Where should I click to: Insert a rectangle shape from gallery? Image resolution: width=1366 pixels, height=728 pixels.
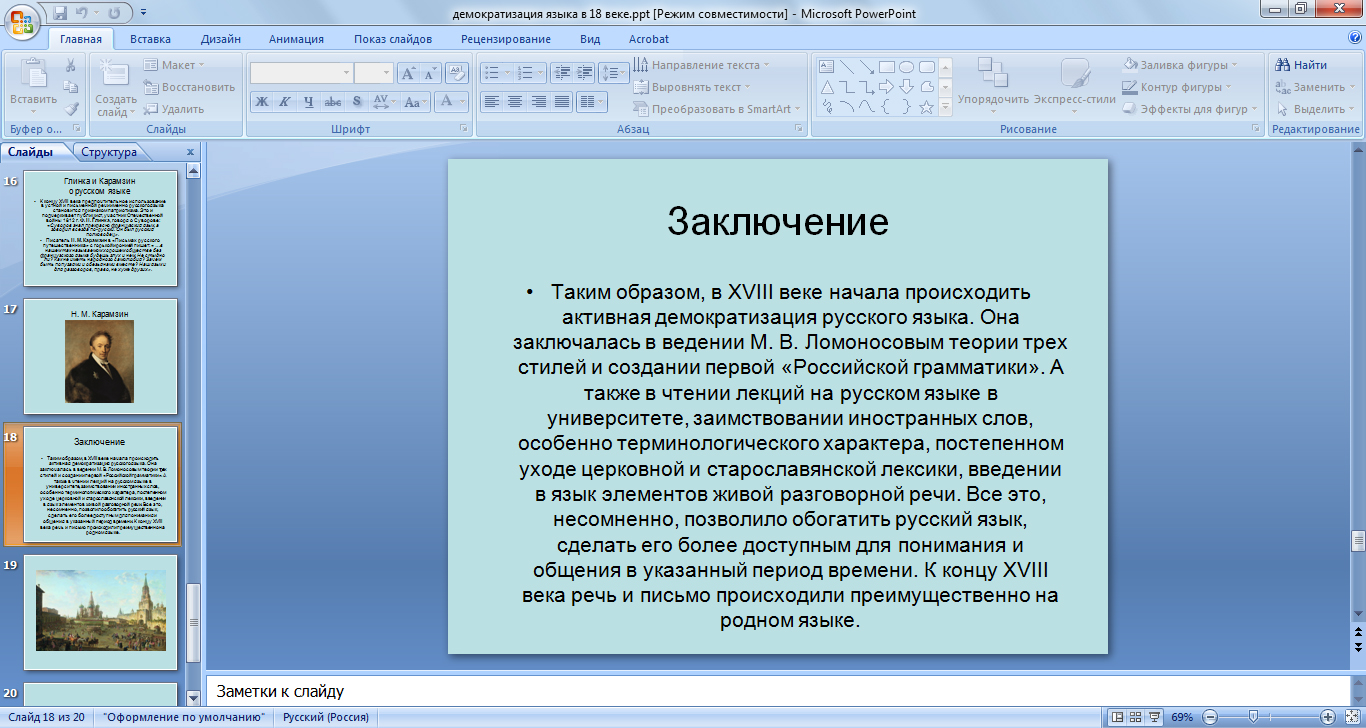(886, 67)
